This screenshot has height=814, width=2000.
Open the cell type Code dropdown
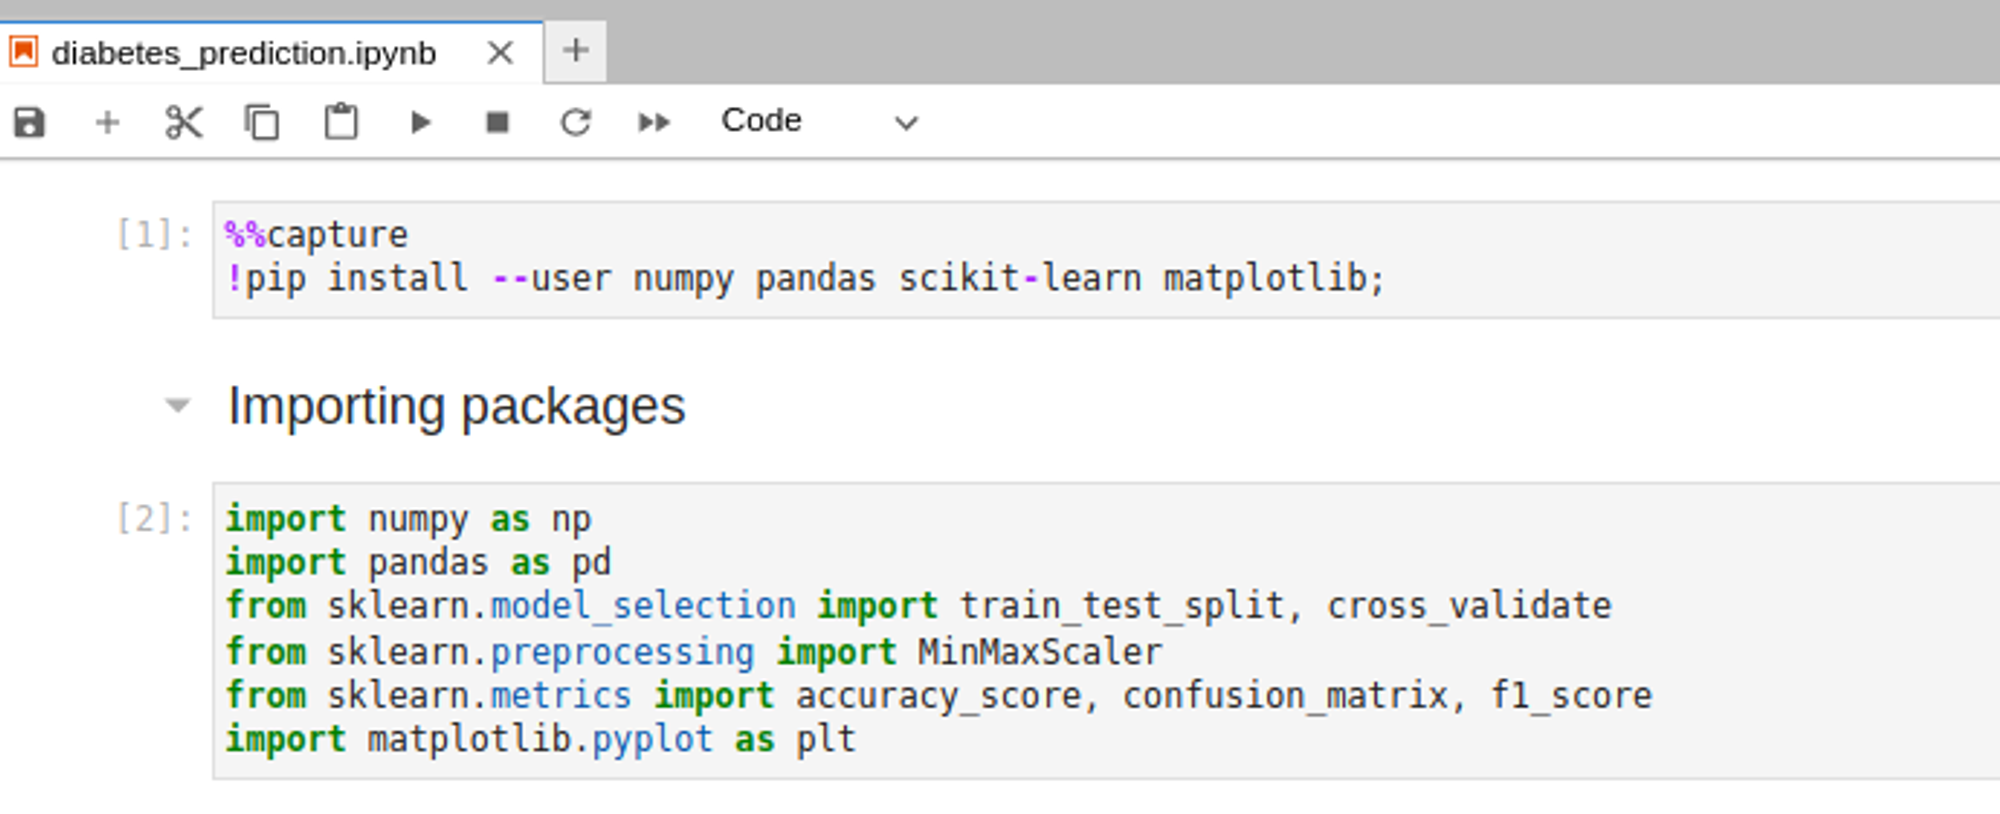(x=818, y=122)
